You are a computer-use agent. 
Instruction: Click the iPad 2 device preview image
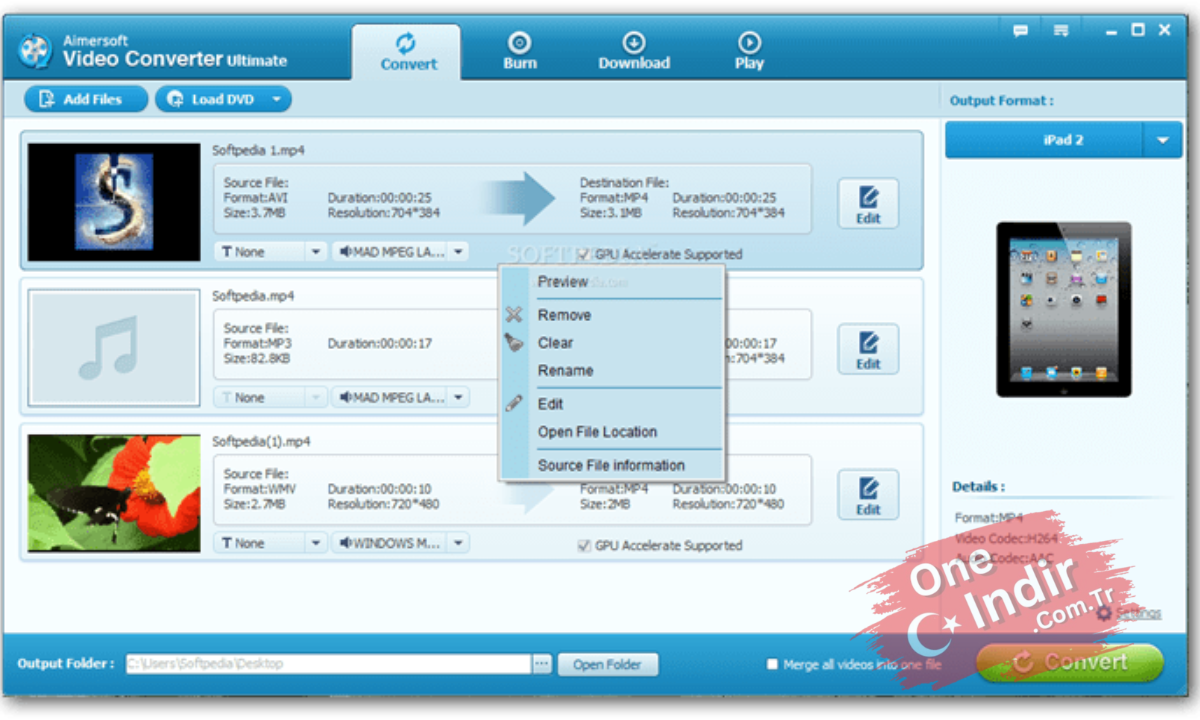coord(1063,309)
